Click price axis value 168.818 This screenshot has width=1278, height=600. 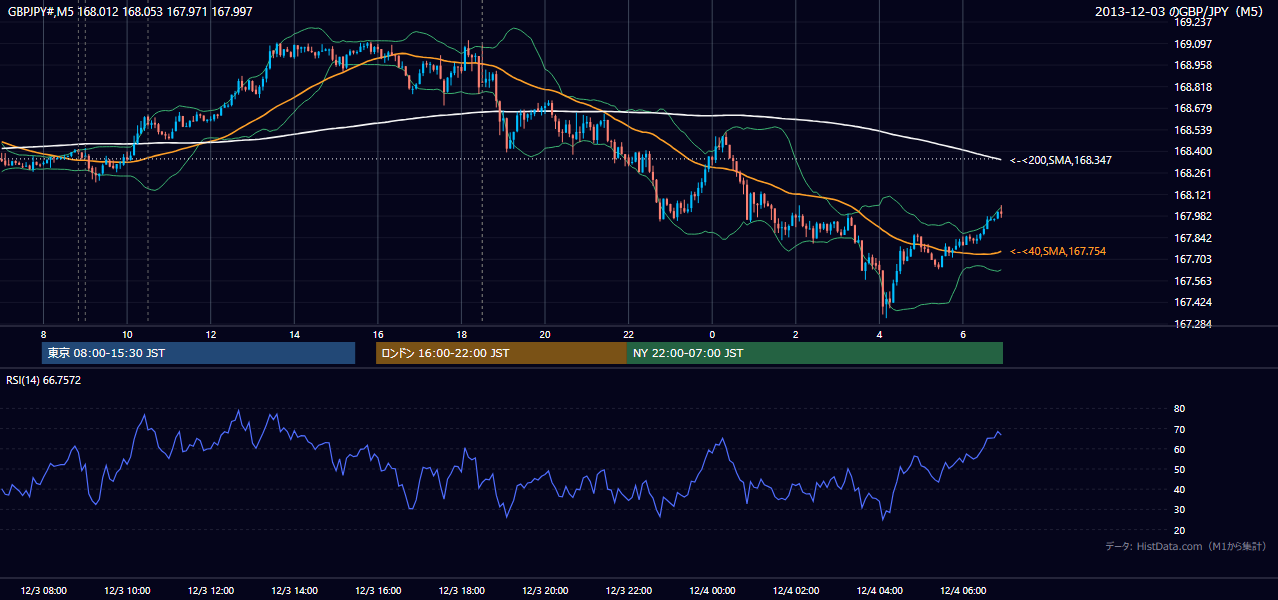click(x=1193, y=87)
